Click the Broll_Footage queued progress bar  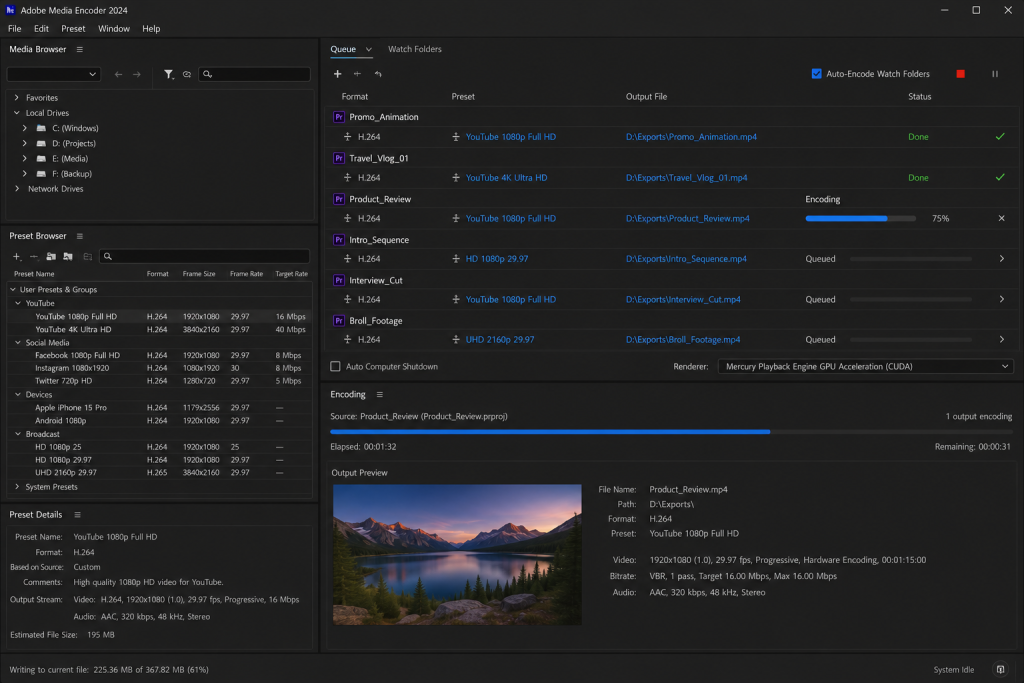click(x=910, y=340)
